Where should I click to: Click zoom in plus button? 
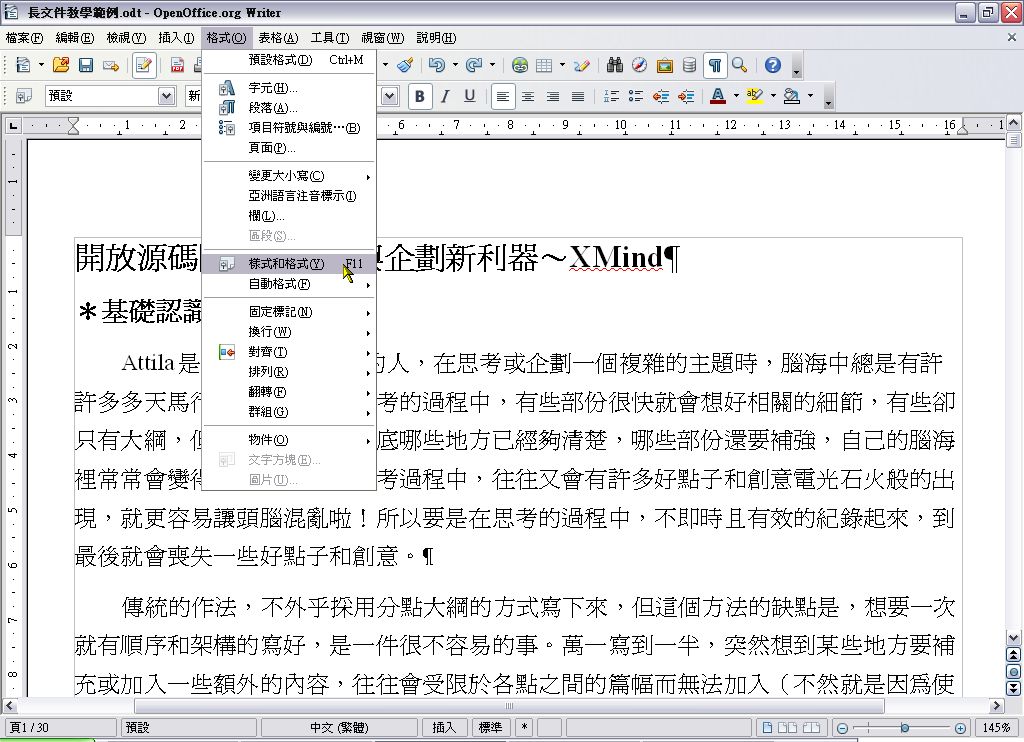click(960, 728)
